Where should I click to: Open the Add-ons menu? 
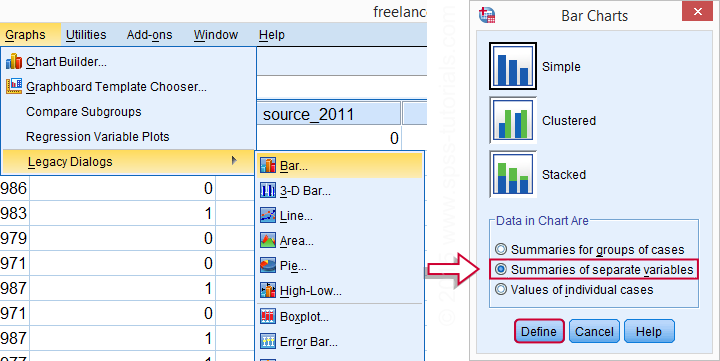[x=150, y=34]
